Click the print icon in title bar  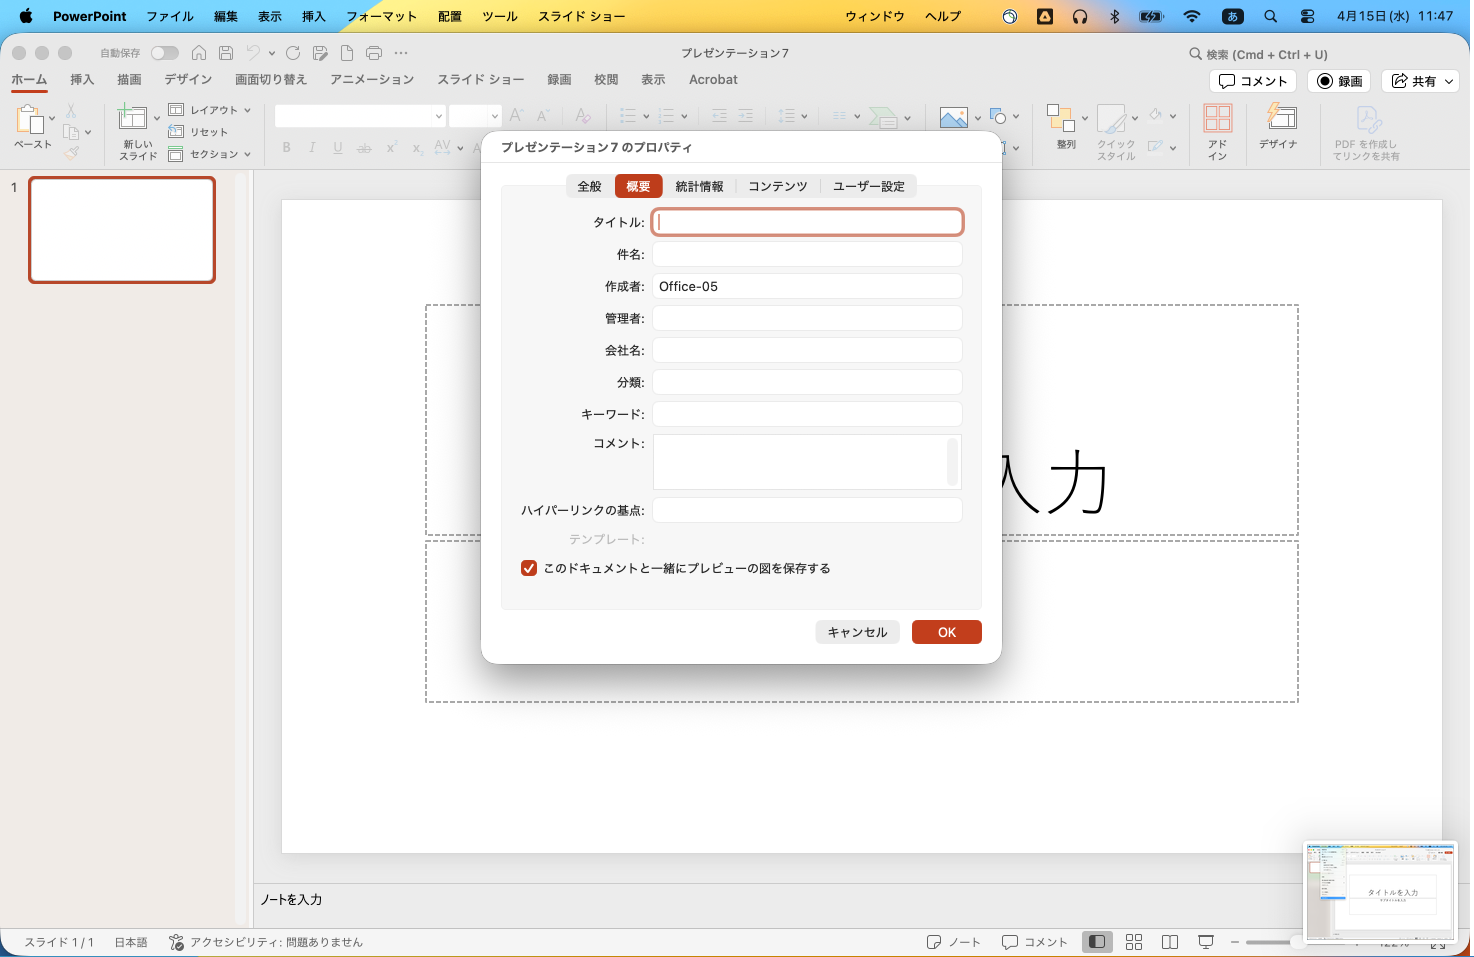tap(374, 53)
